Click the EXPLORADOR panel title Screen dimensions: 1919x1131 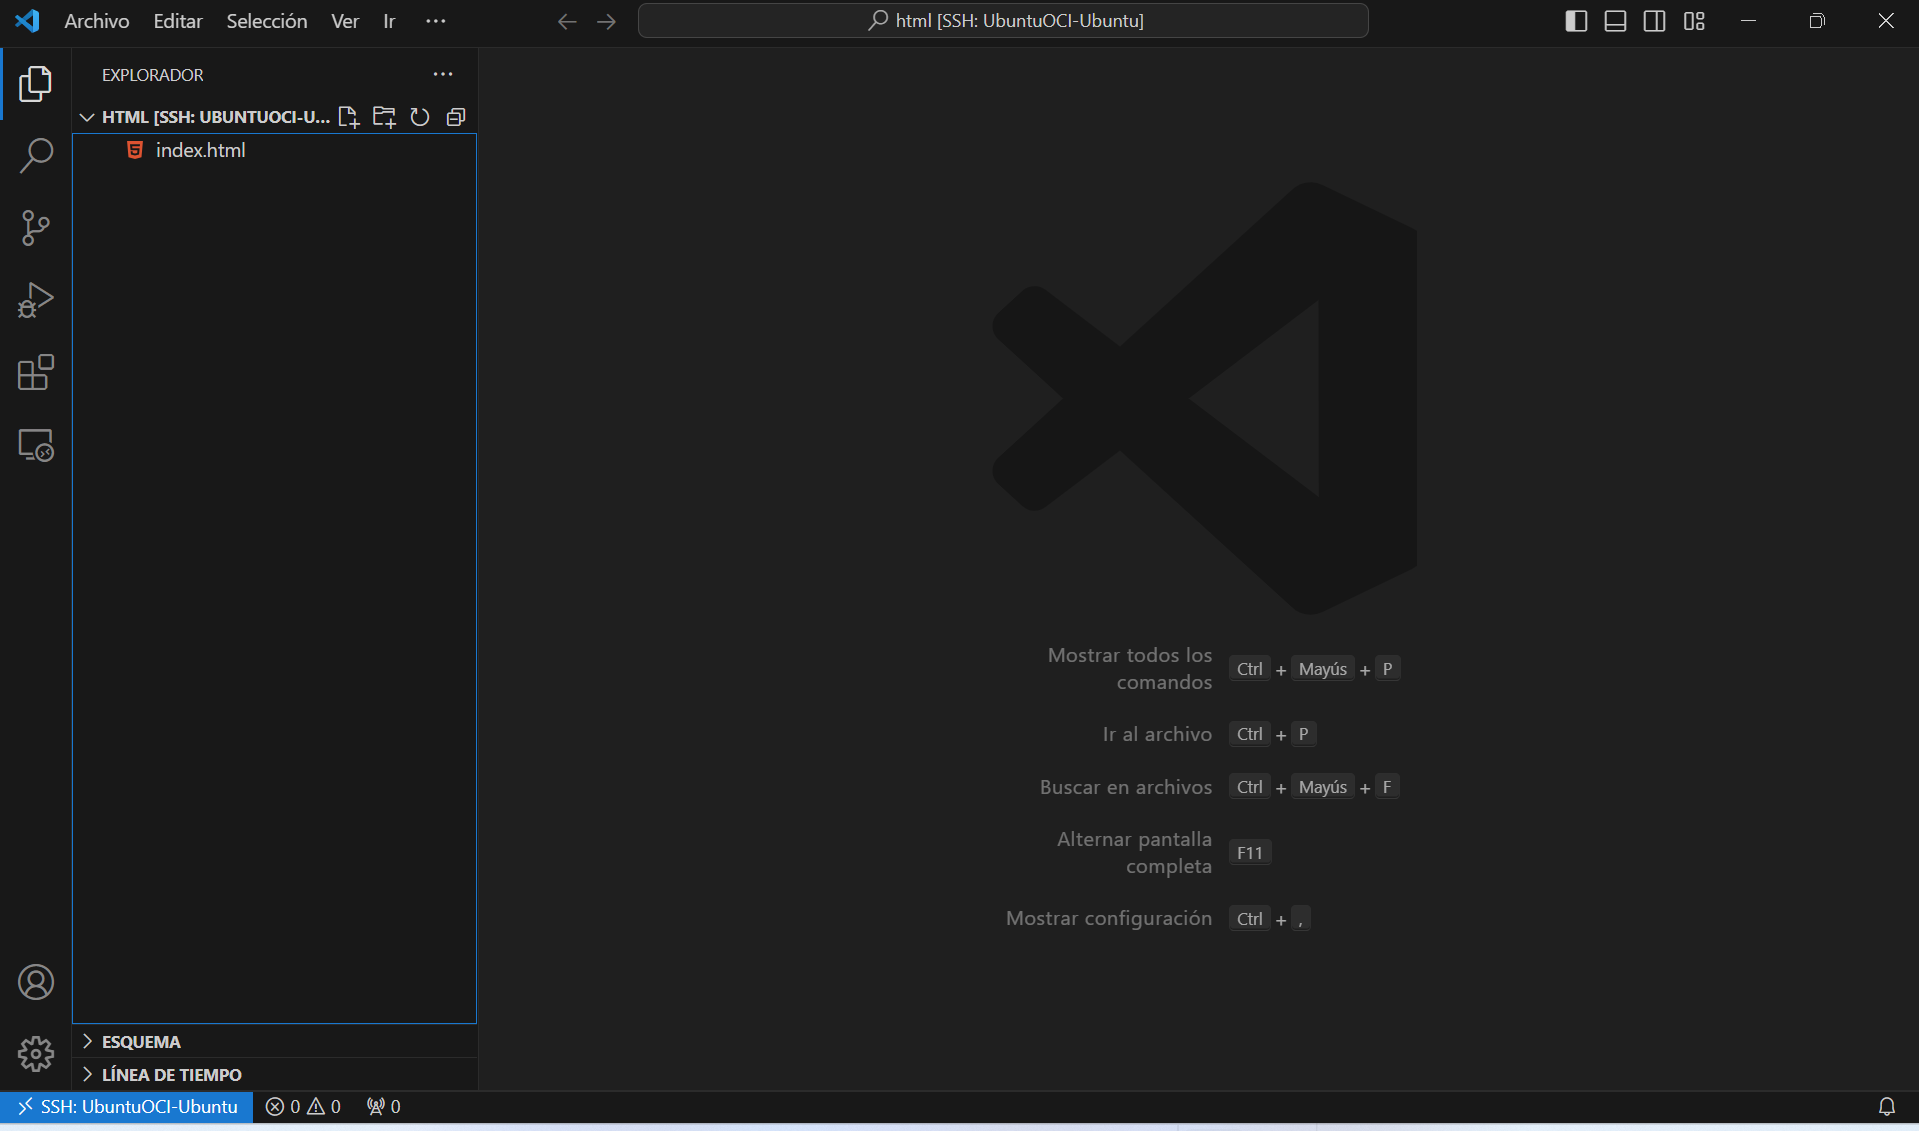click(153, 75)
